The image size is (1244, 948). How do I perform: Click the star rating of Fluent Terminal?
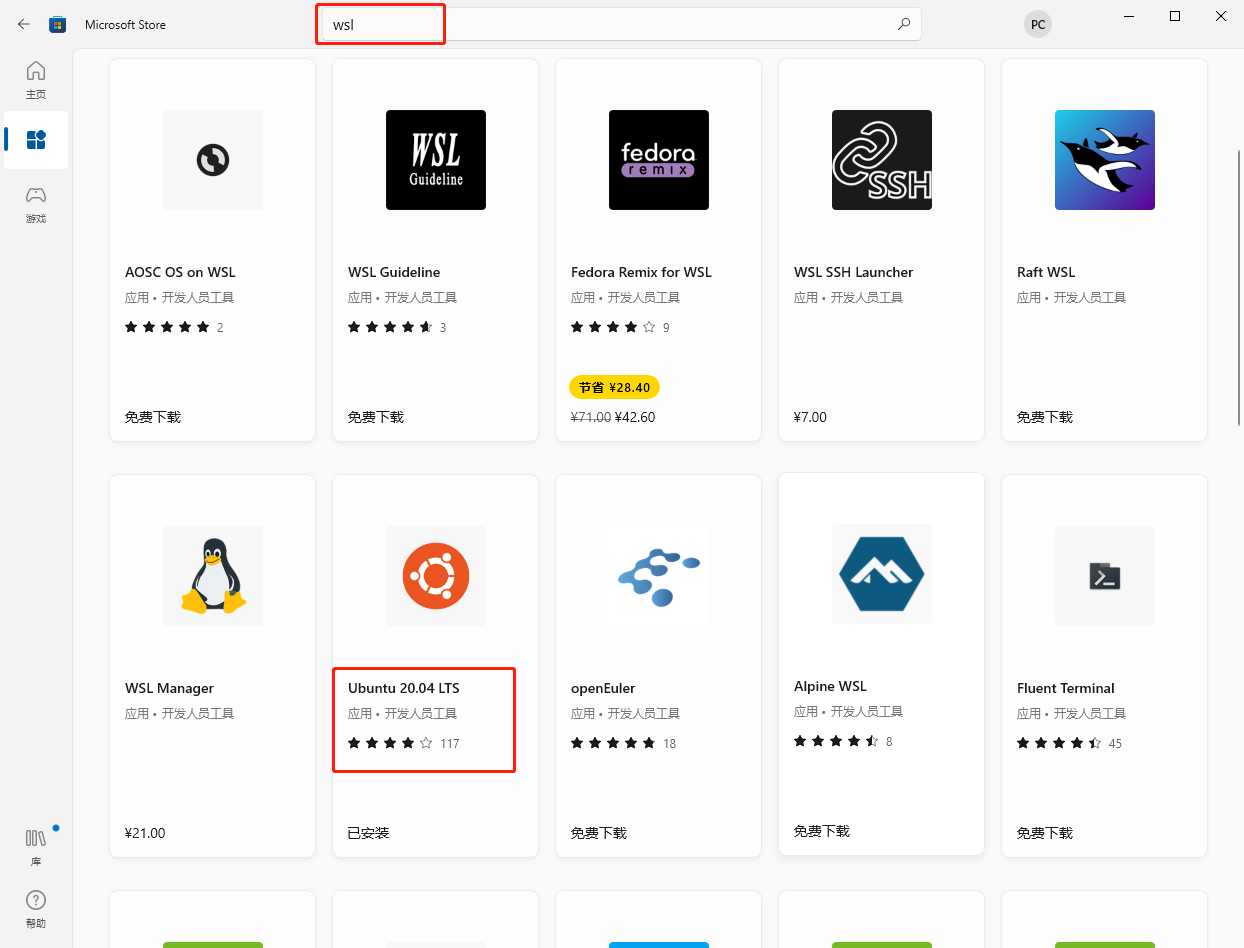(1059, 743)
